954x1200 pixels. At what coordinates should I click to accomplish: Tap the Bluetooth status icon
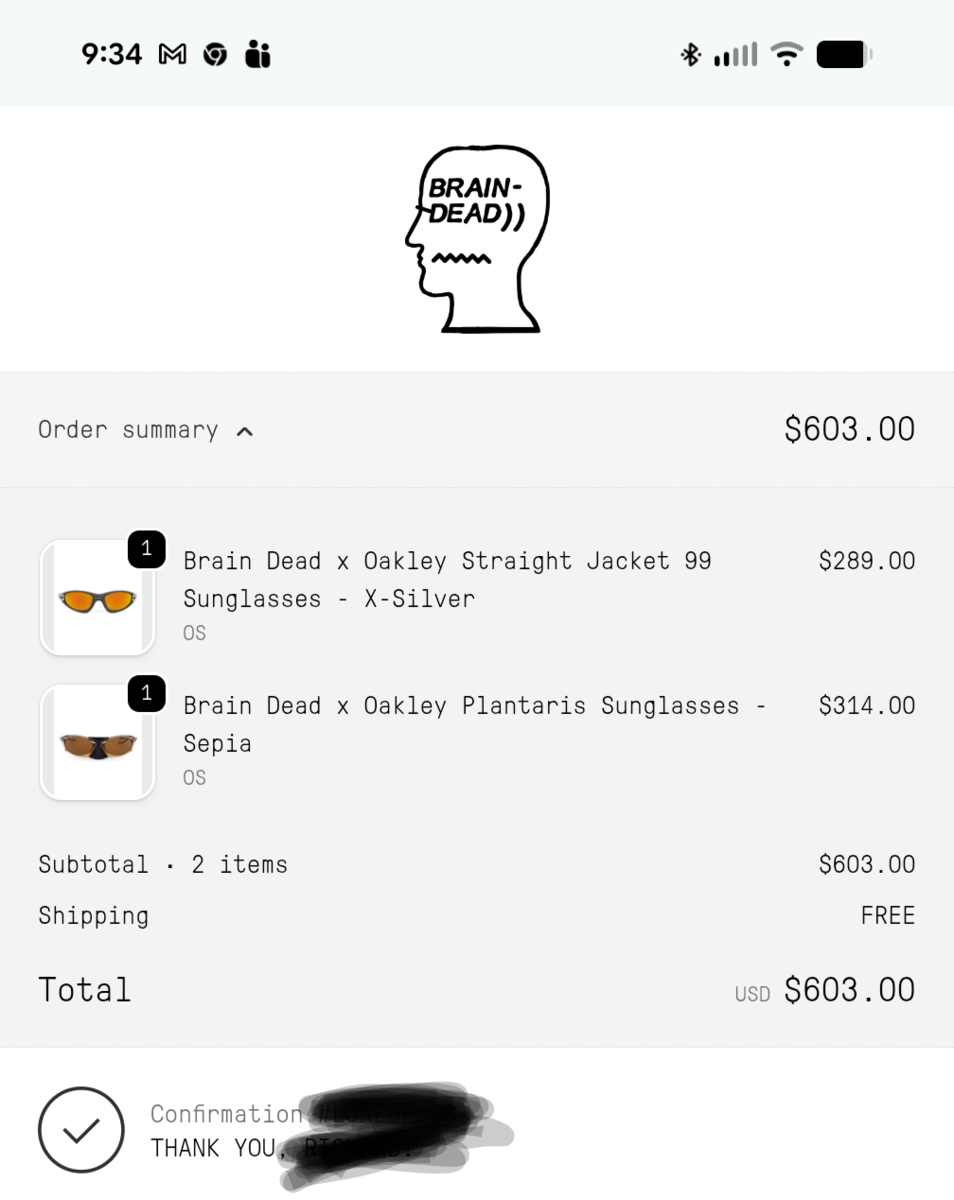(x=690, y=54)
